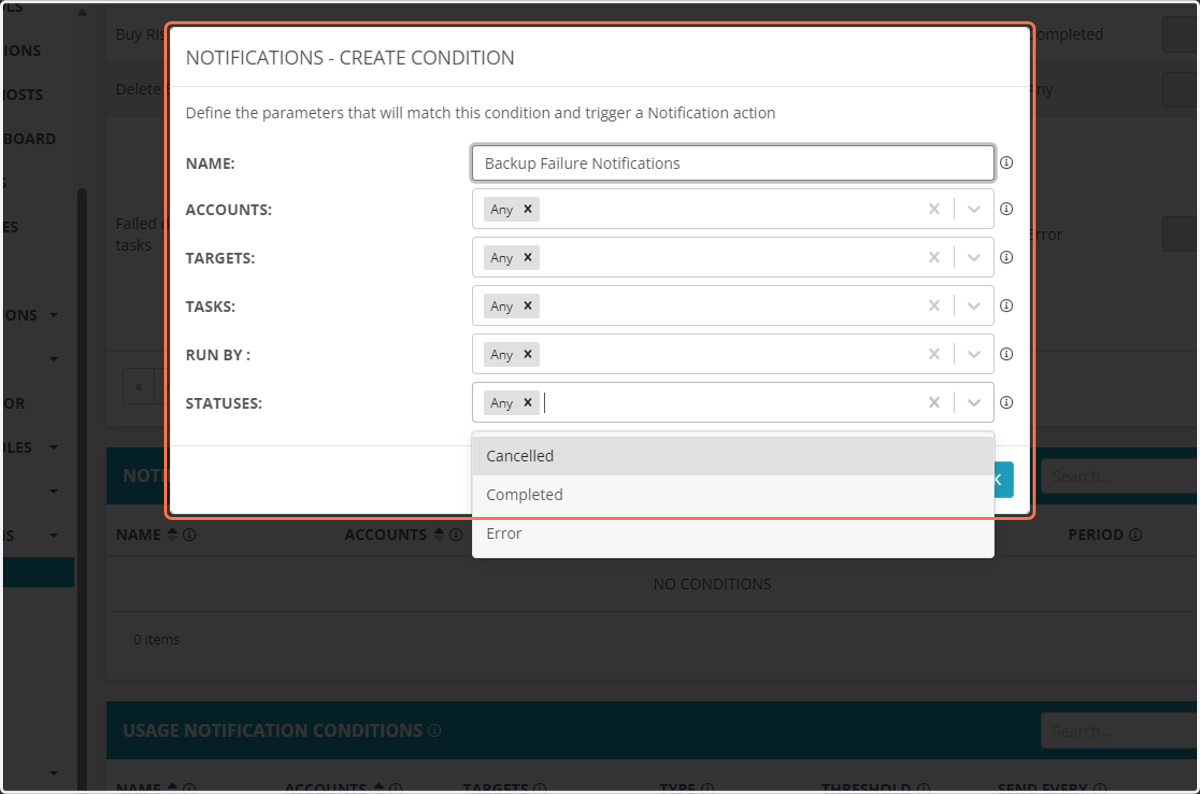The width and height of the screenshot is (1200, 794).
Task: Open info icon beside Usage Notification Conditions
Action: point(434,731)
